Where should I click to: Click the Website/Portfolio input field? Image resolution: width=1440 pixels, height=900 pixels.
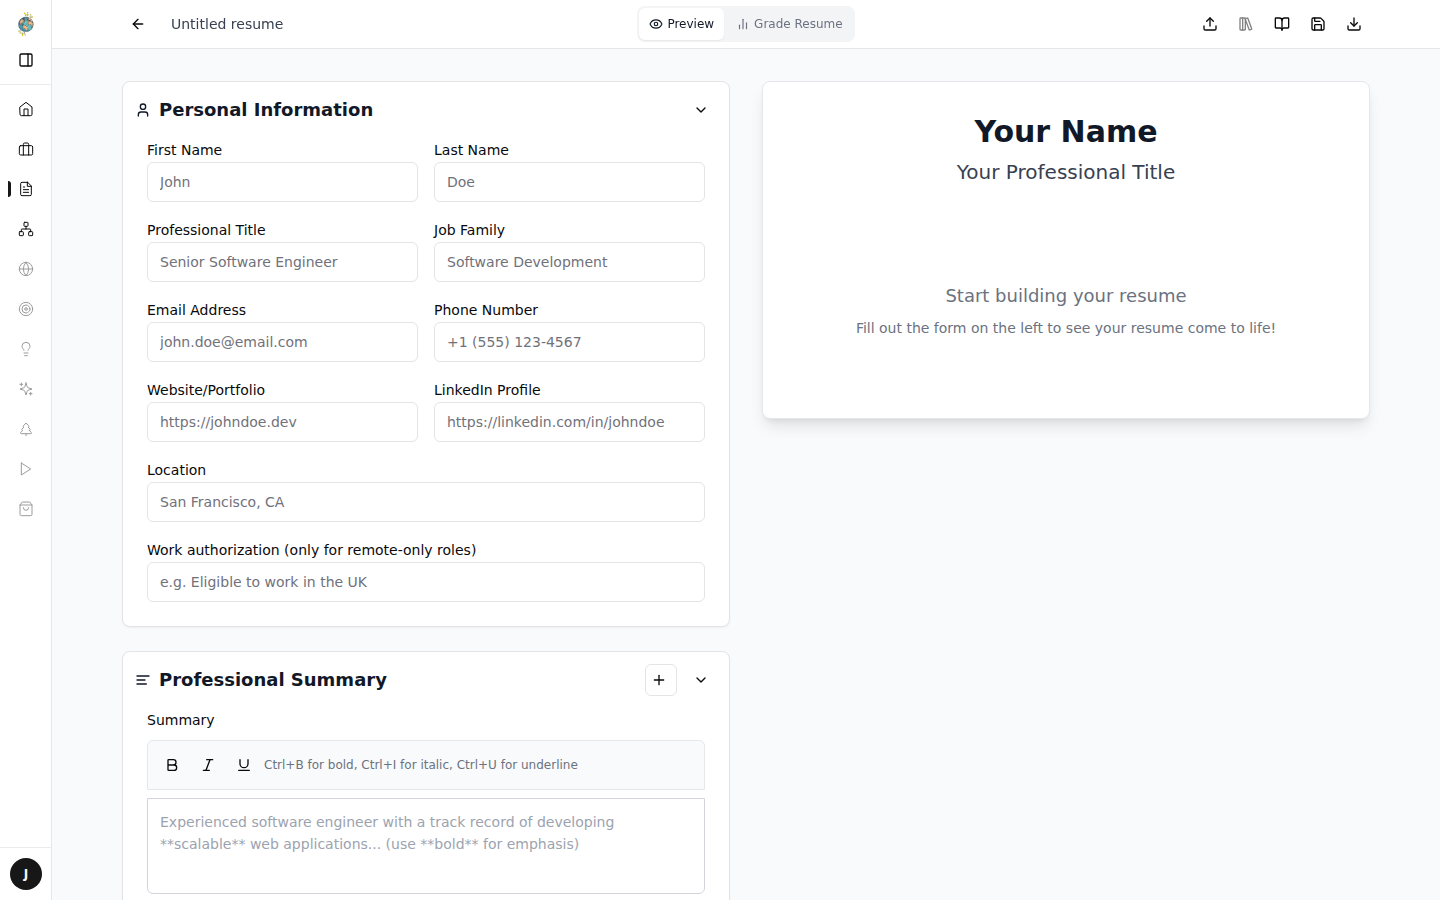pos(282,422)
